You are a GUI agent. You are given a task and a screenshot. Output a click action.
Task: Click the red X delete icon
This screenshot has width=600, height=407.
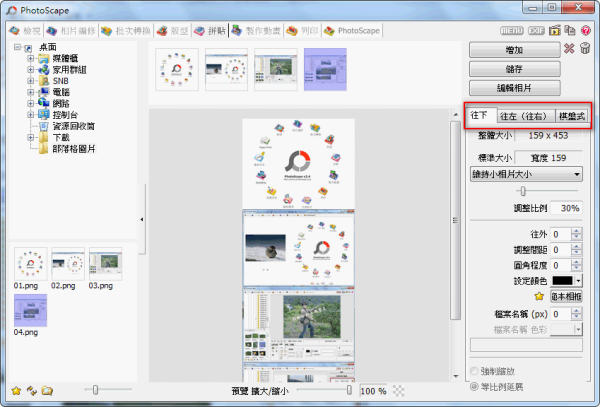[569, 49]
